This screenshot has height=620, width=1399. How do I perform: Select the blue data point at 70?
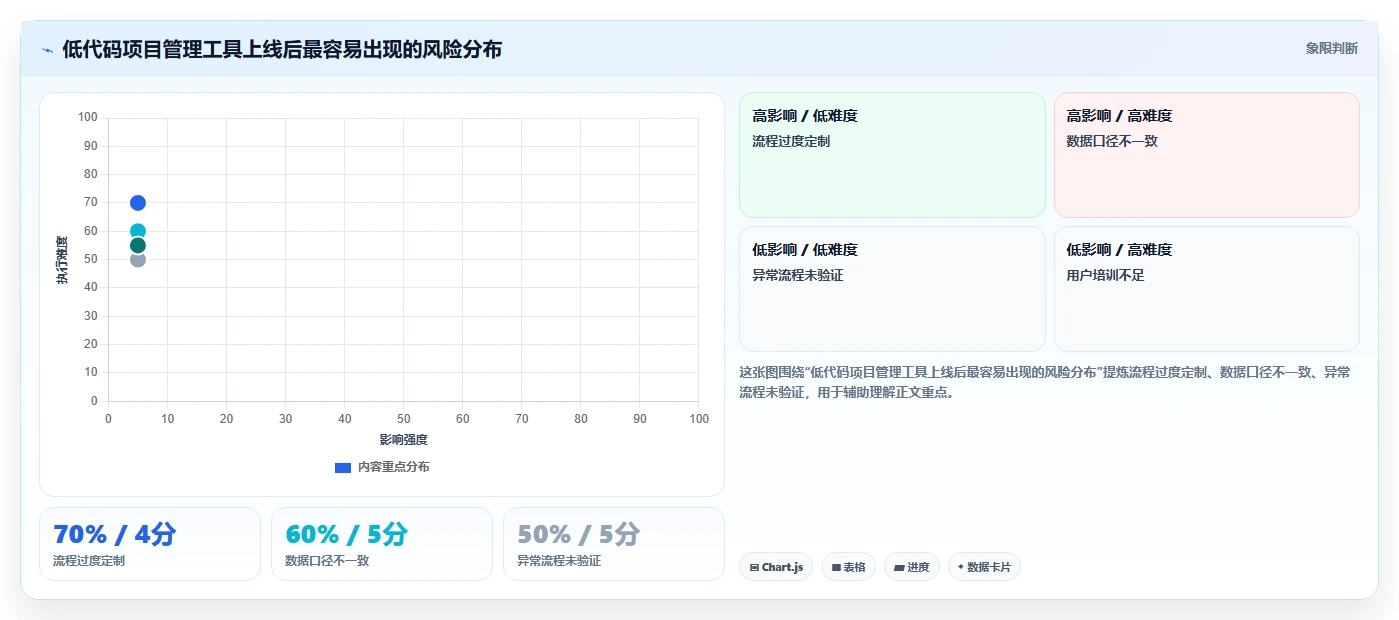138,203
